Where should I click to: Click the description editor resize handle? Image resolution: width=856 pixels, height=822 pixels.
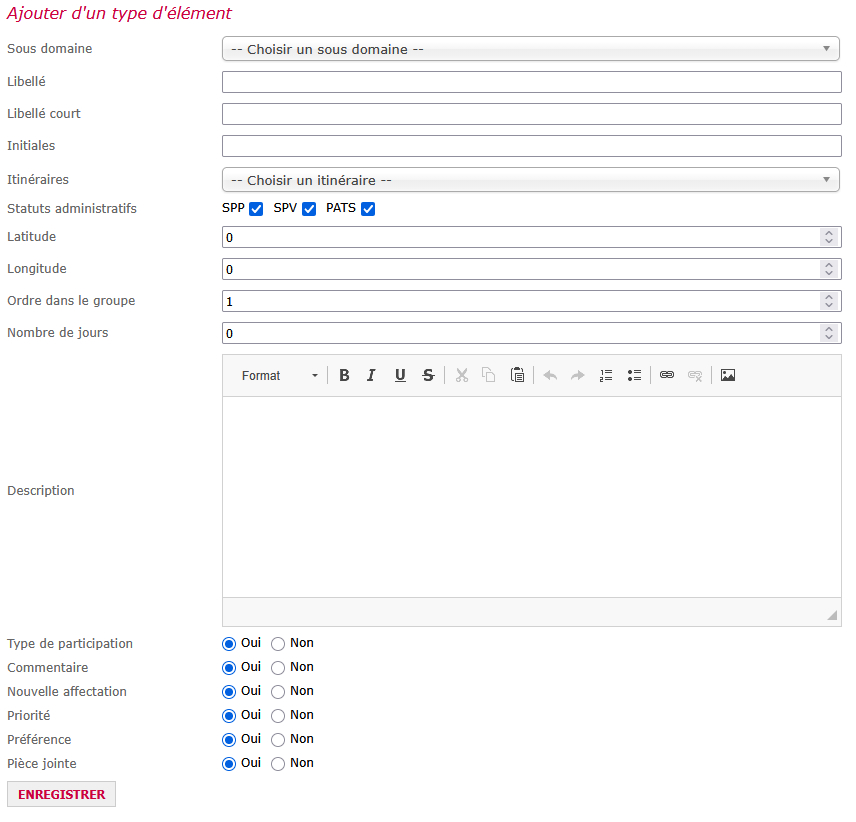pyautogui.click(x=832, y=616)
